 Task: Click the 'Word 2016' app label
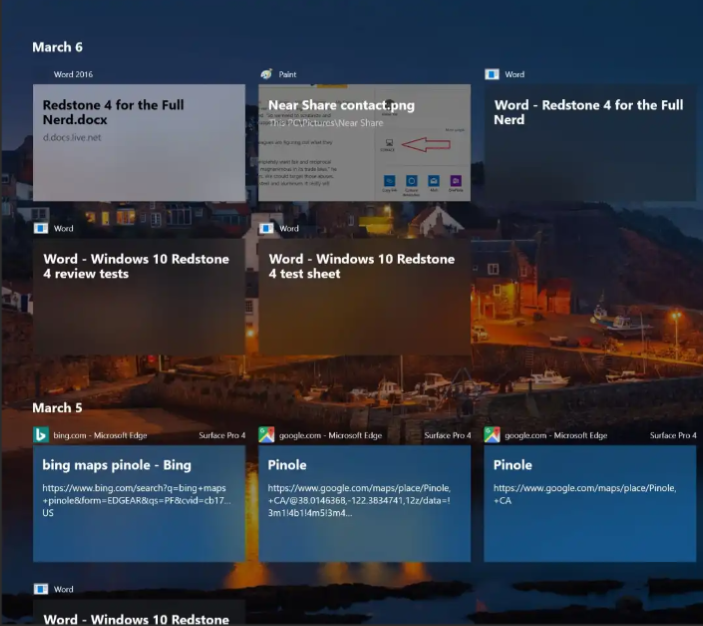[x=73, y=74]
